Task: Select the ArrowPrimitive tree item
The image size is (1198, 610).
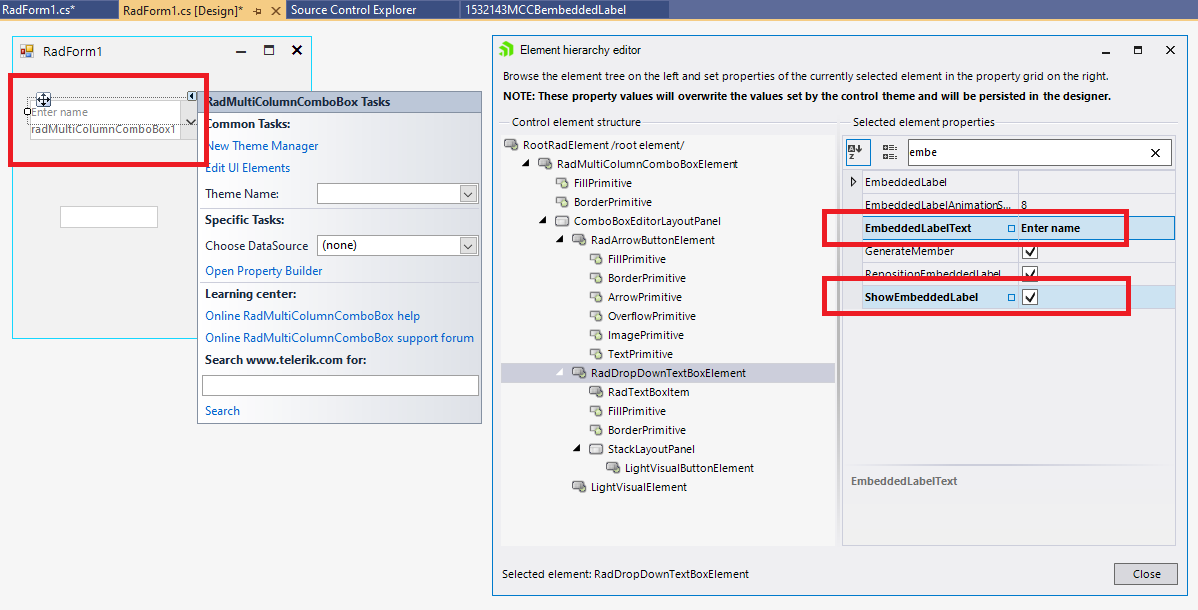Action: 645,297
